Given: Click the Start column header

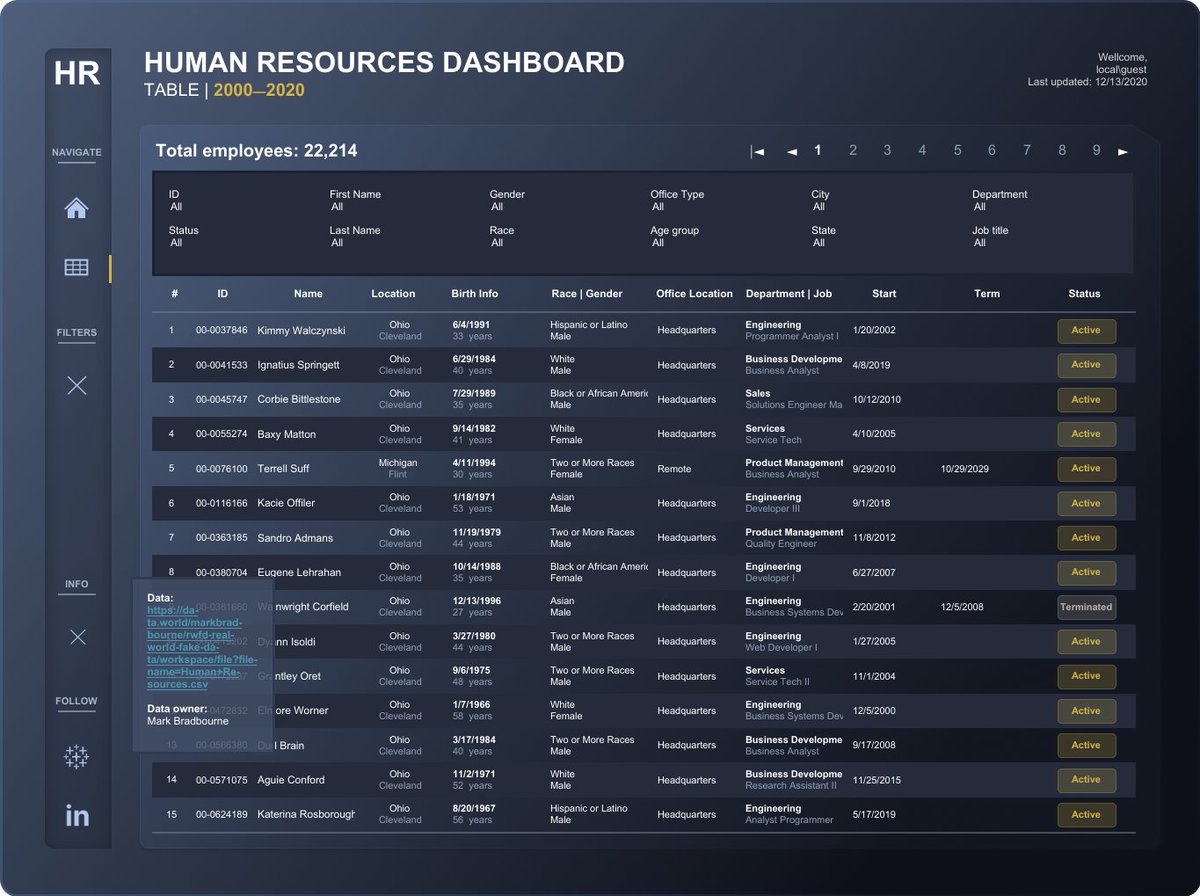Looking at the screenshot, I should pos(884,294).
